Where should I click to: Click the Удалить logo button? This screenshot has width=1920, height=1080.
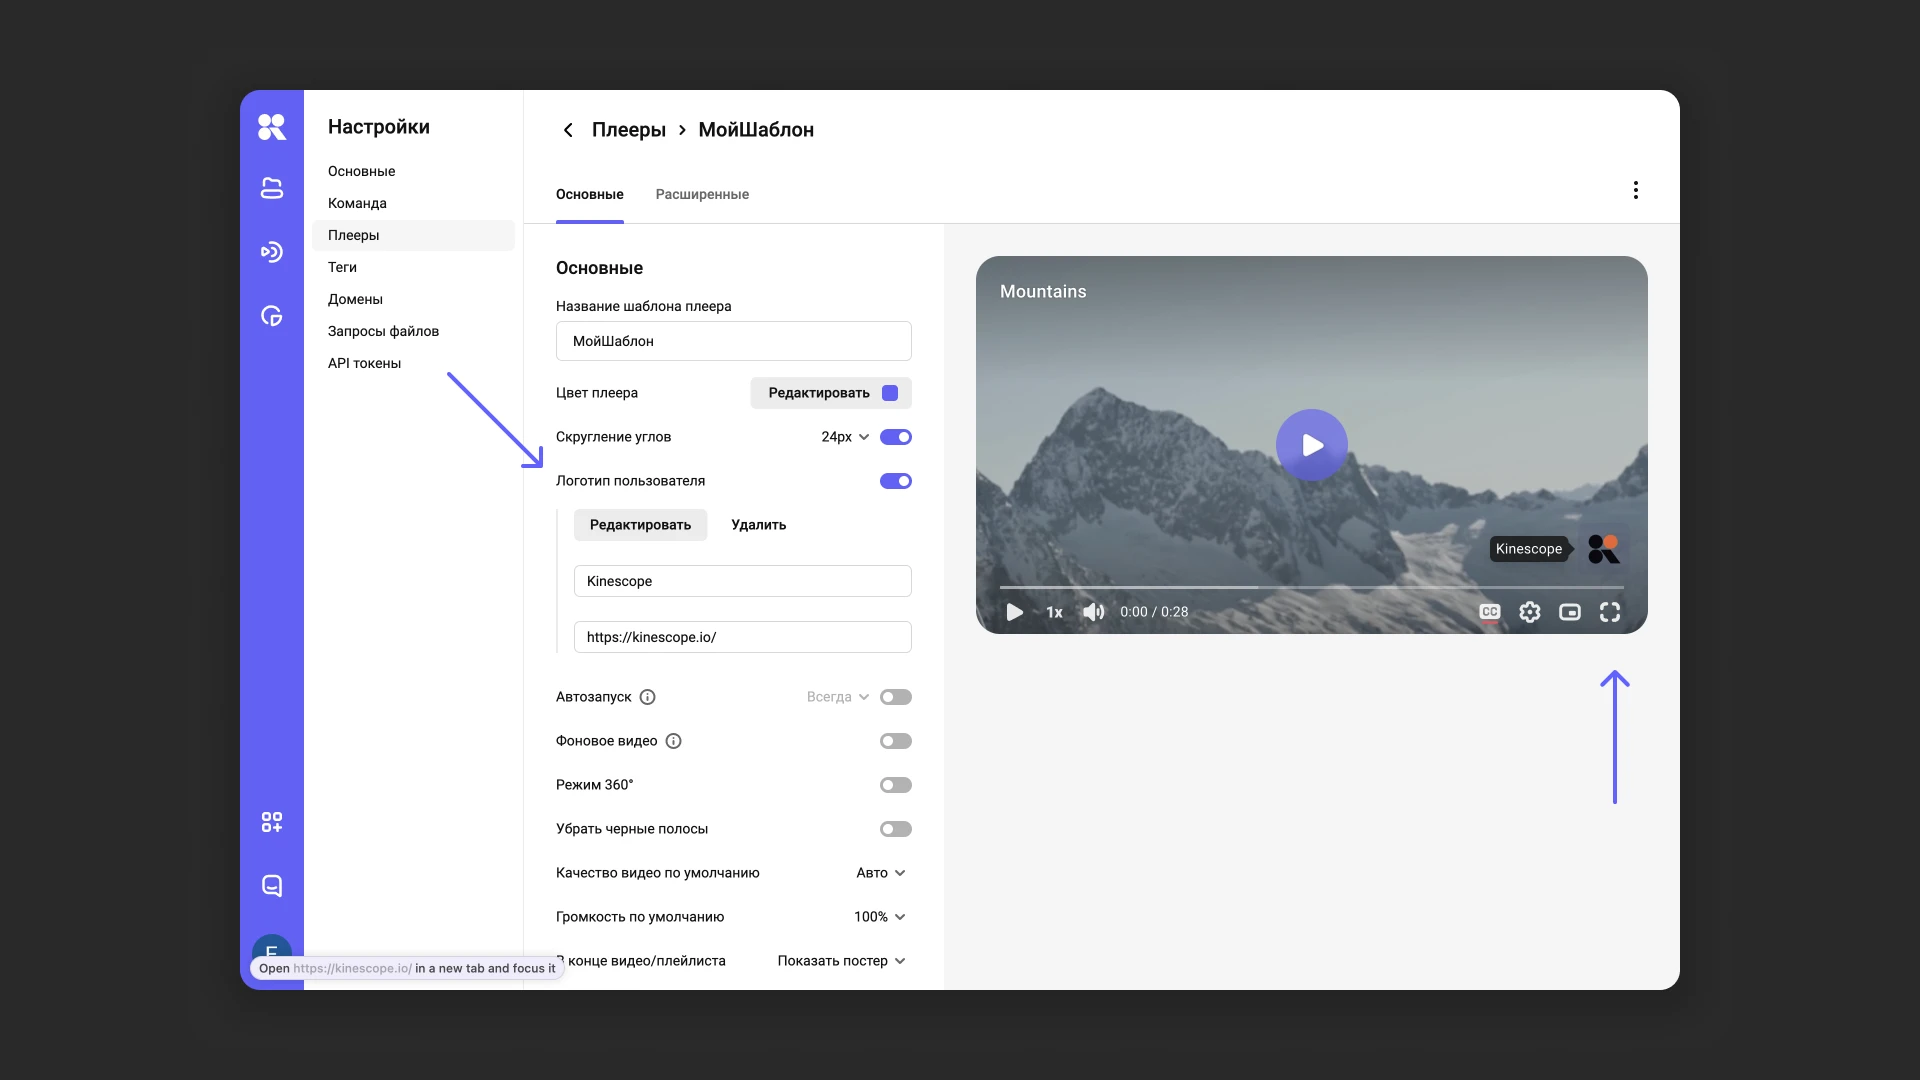click(758, 525)
